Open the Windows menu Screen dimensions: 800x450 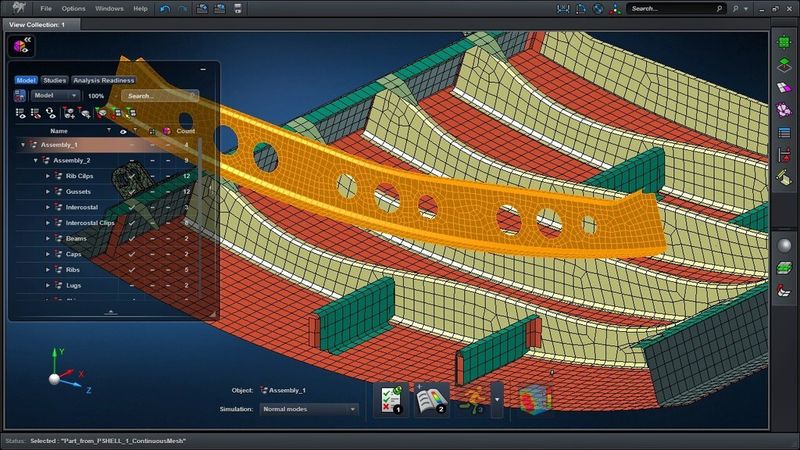(x=109, y=9)
